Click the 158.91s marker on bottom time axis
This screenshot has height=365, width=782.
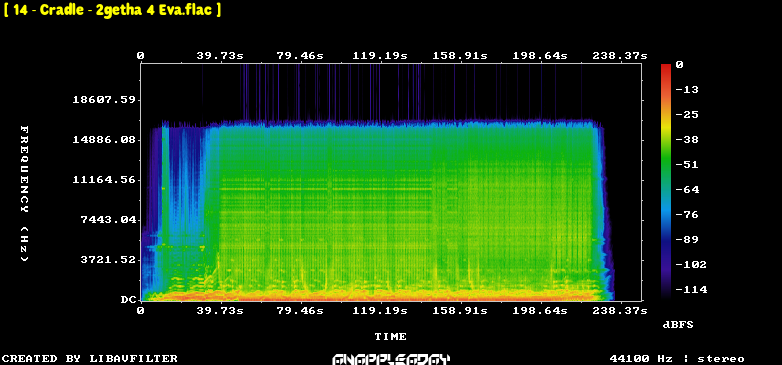coord(460,311)
